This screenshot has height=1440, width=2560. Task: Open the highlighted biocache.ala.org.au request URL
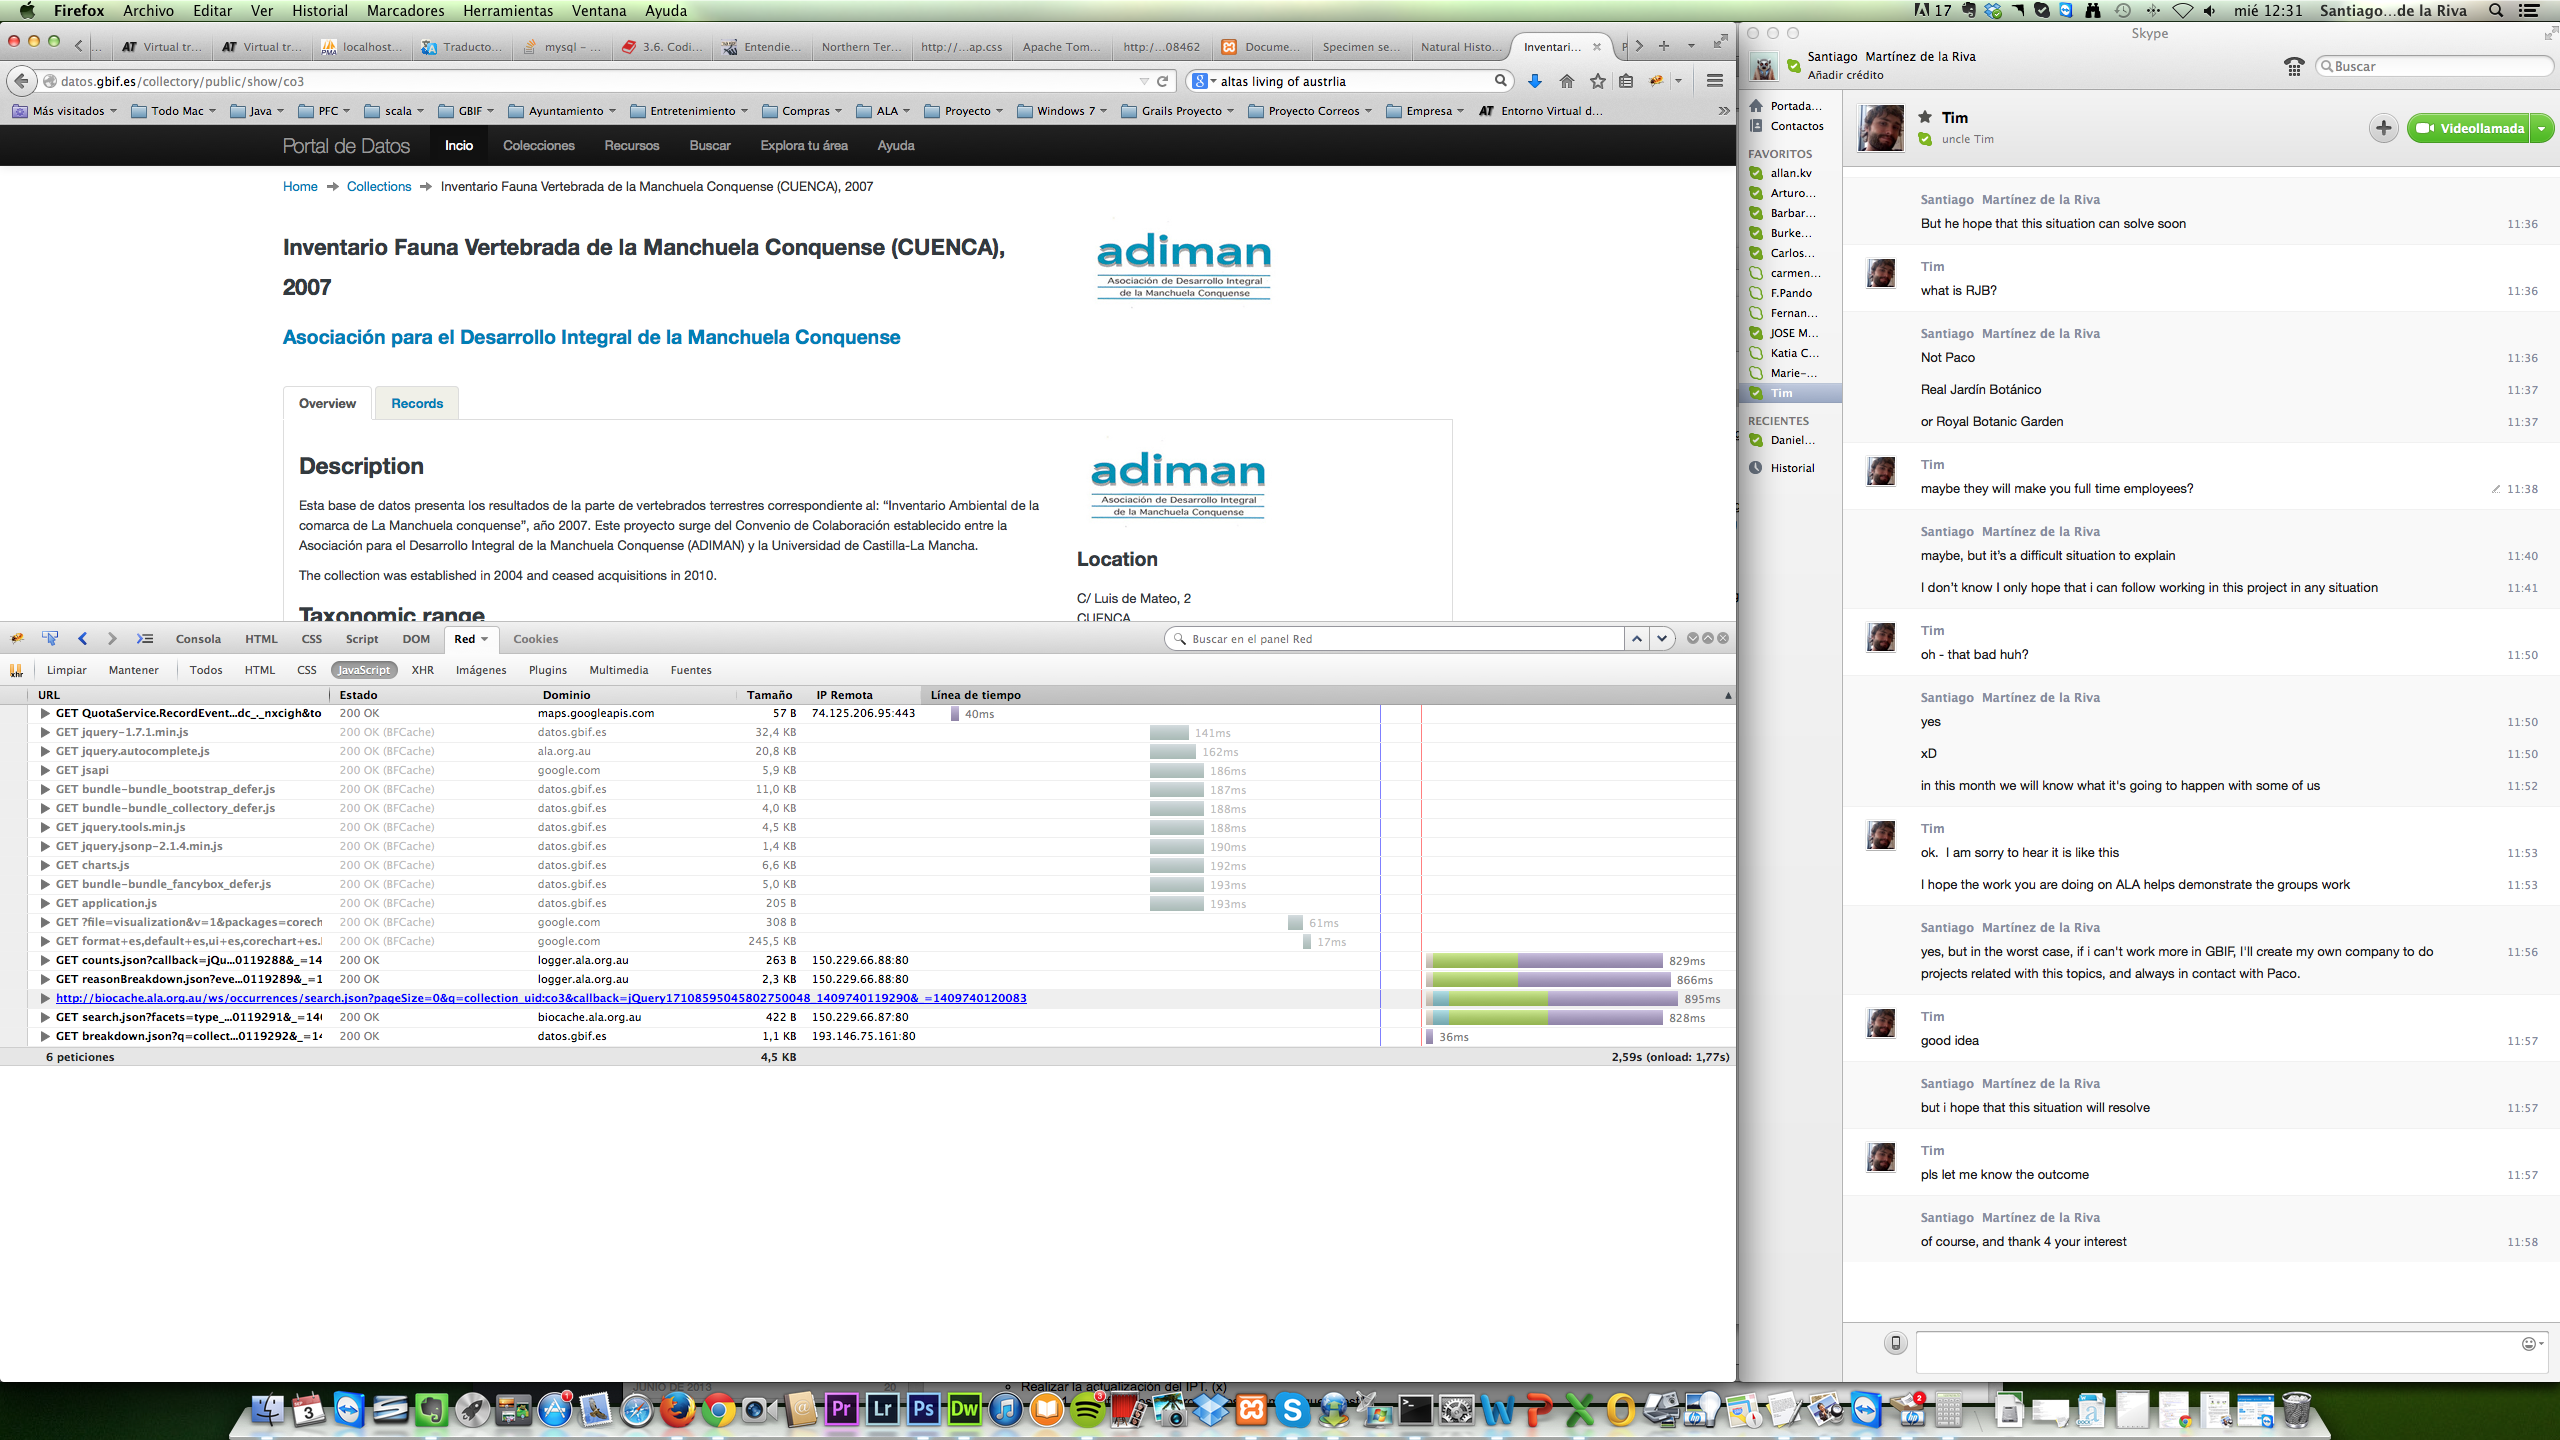tap(541, 998)
